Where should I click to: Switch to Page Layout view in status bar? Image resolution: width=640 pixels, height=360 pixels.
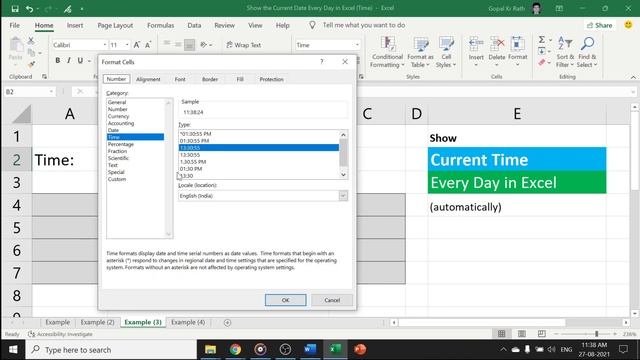click(x=522, y=334)
